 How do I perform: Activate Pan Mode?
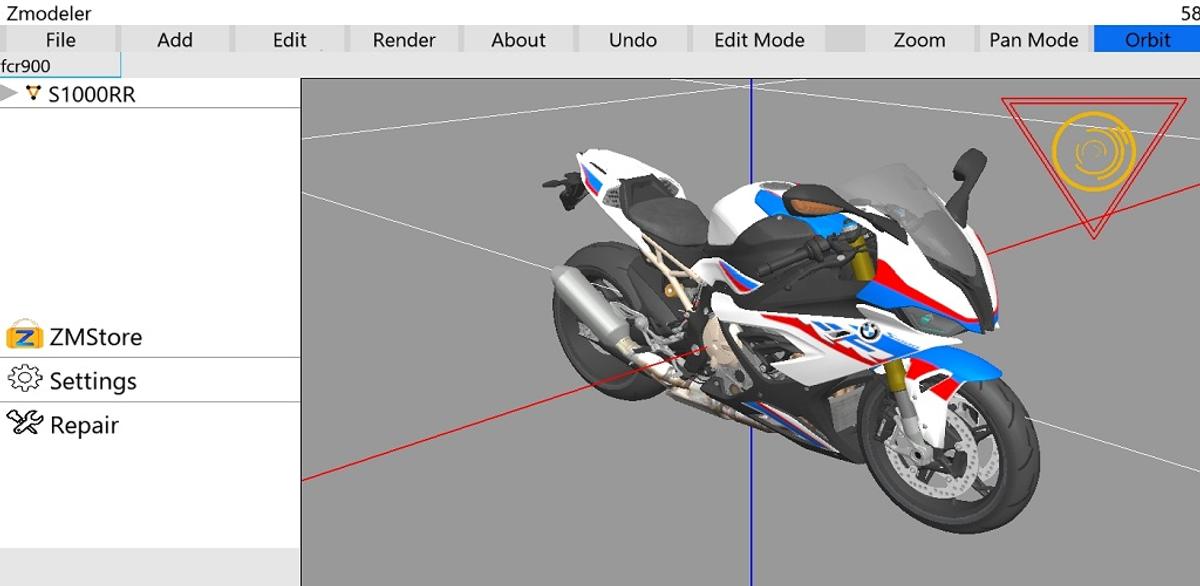(1034, 40)
